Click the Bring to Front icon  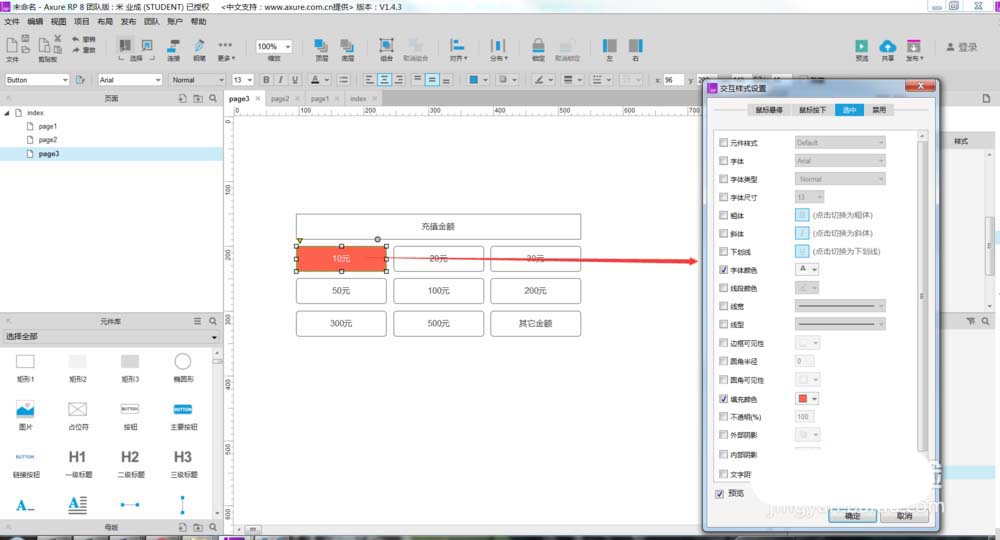[321, 45]
